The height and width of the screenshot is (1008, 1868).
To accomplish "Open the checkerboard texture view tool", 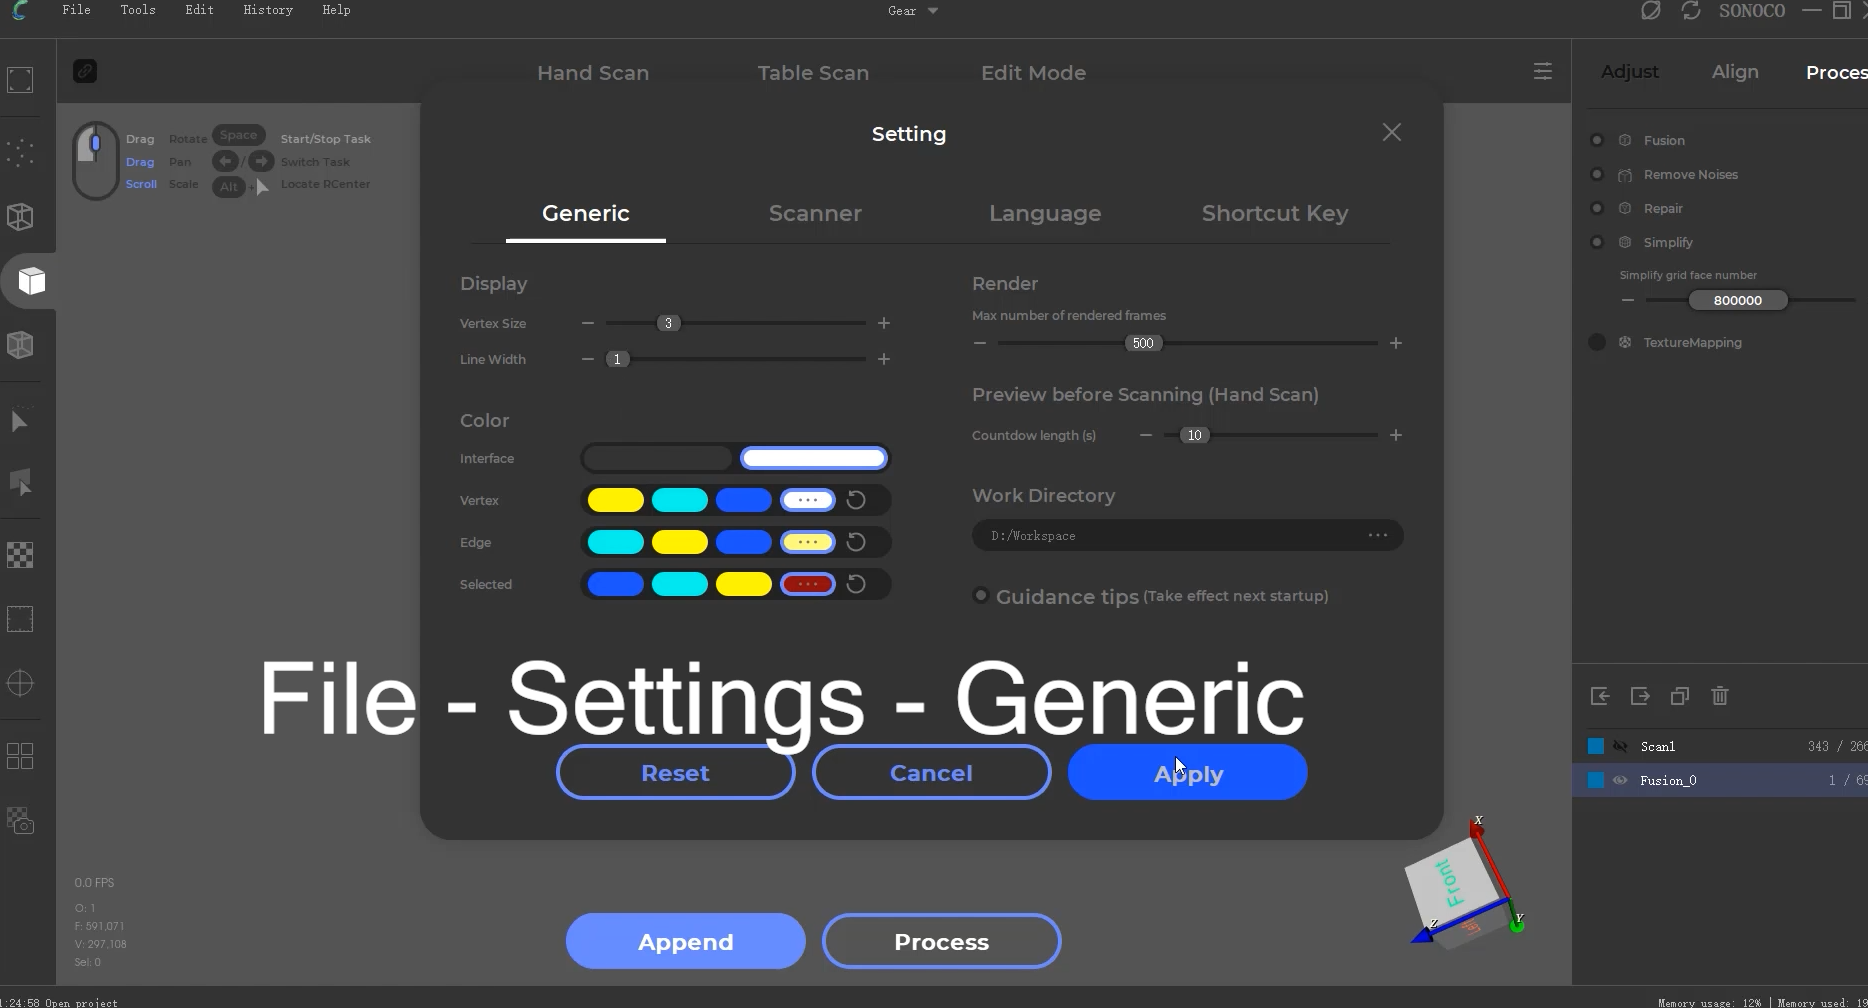I will click(20, 554).
